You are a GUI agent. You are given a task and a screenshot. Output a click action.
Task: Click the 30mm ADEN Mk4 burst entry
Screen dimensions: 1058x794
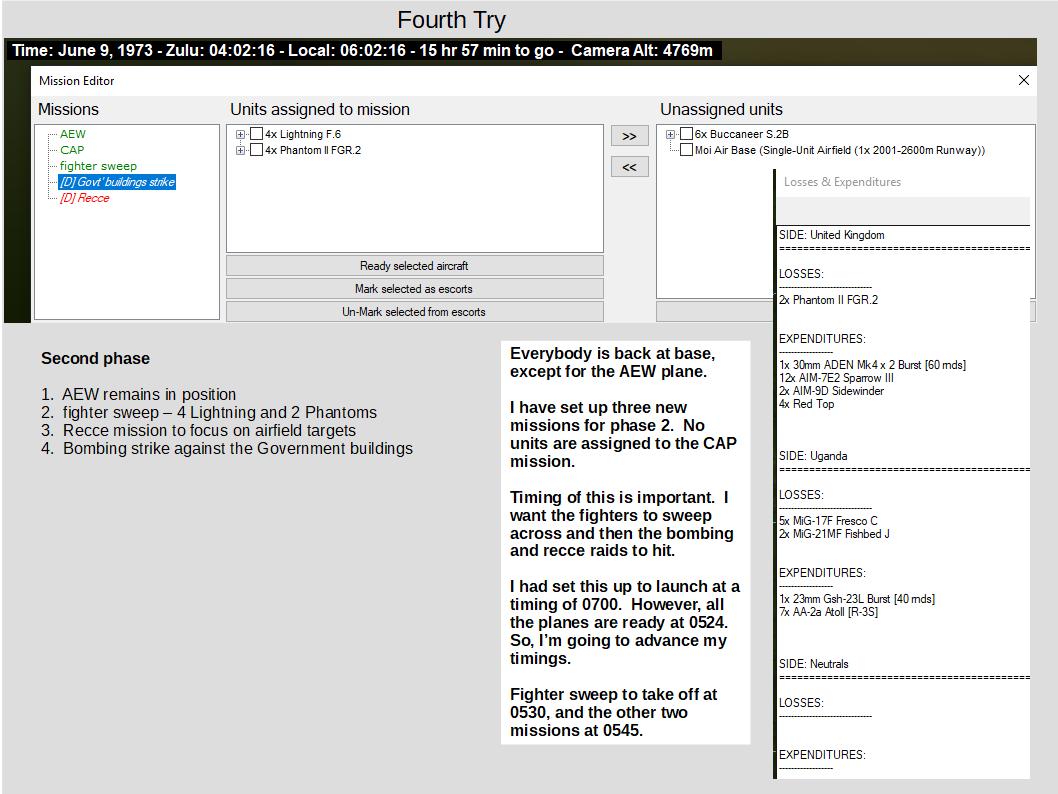(872, 365)
